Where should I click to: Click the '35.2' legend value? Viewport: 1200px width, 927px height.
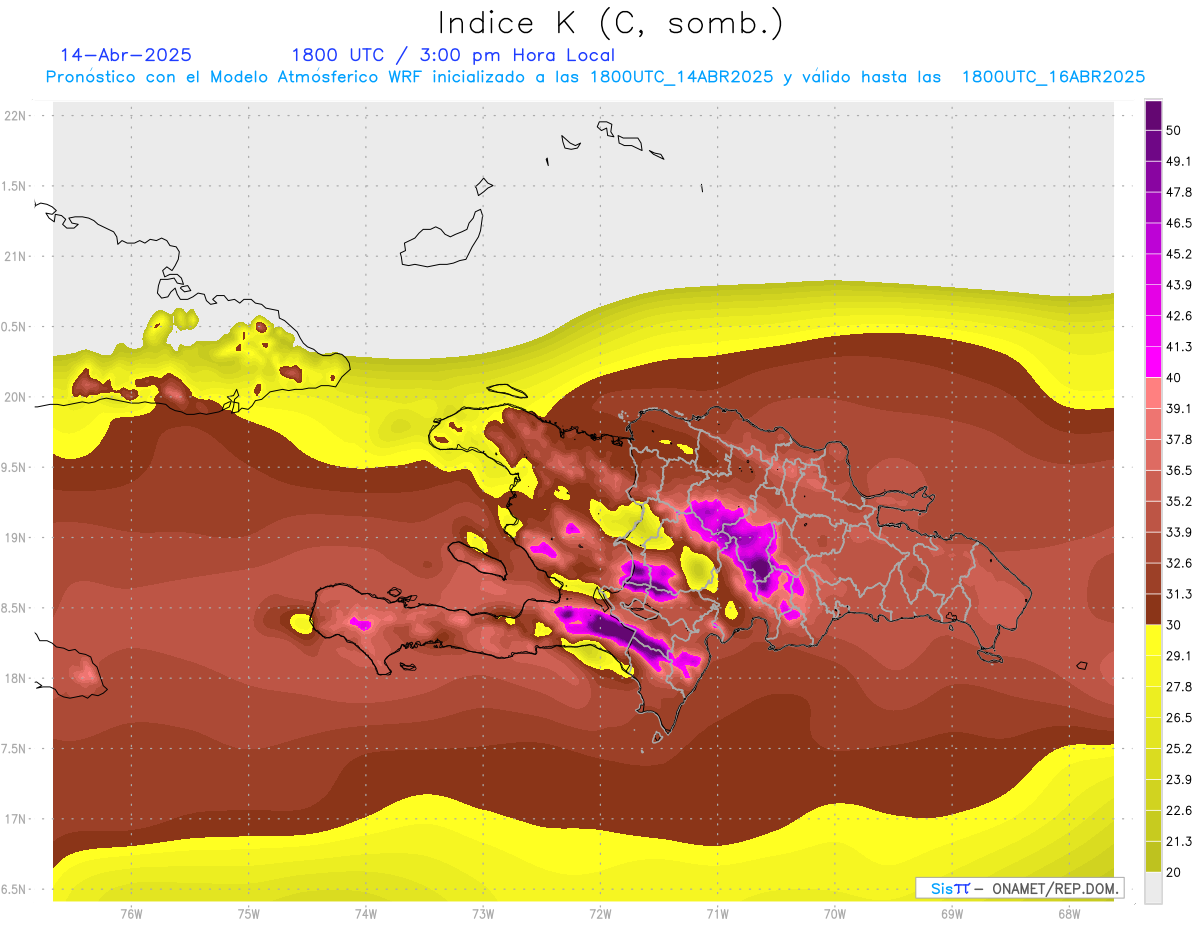[x=1178, y=501]
